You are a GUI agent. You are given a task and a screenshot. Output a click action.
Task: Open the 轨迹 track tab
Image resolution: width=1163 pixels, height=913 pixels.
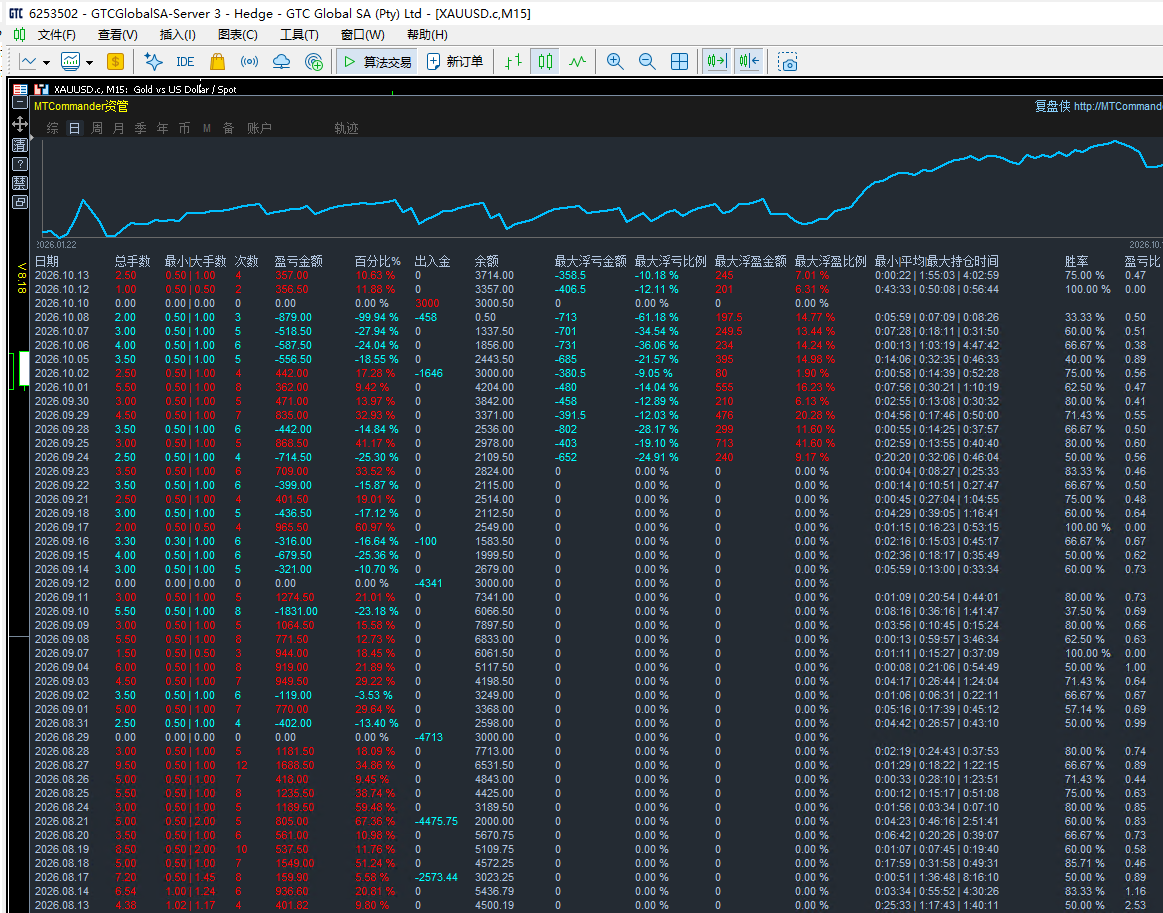(x=346, y=128)
